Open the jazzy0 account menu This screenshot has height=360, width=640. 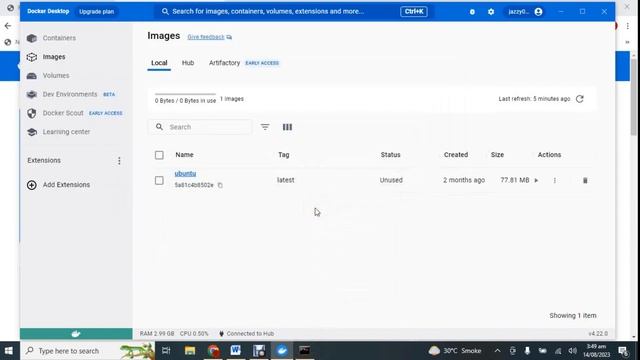(x=525, y=12)
